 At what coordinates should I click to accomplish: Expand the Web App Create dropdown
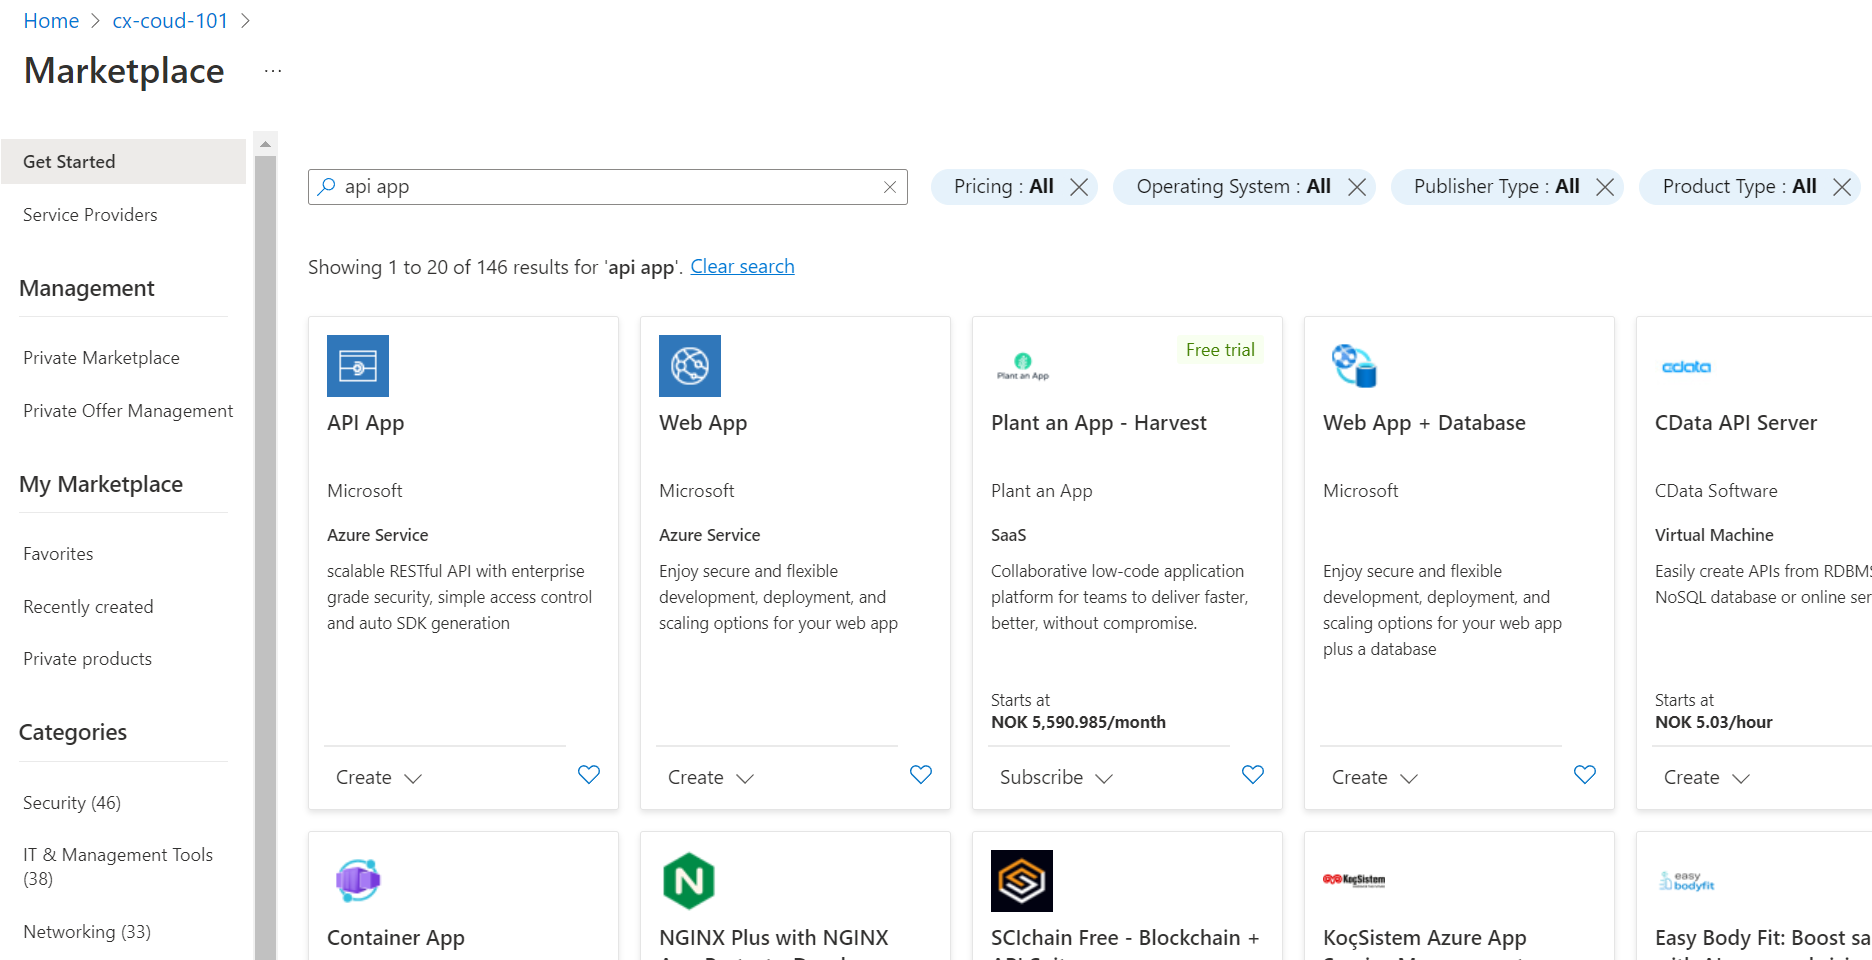(x=712, y=777)
